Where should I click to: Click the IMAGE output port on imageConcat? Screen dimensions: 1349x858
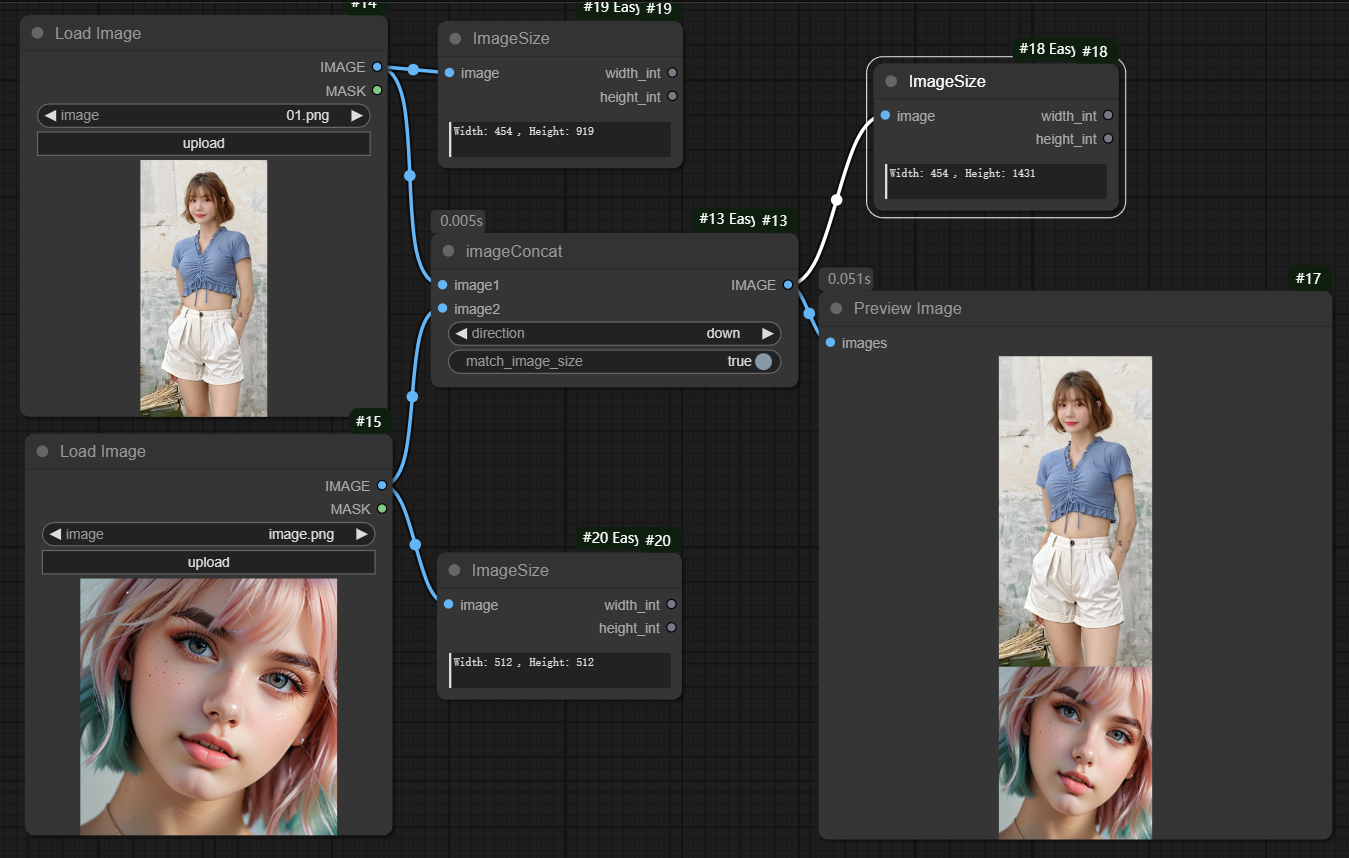(x=788, y=285)
